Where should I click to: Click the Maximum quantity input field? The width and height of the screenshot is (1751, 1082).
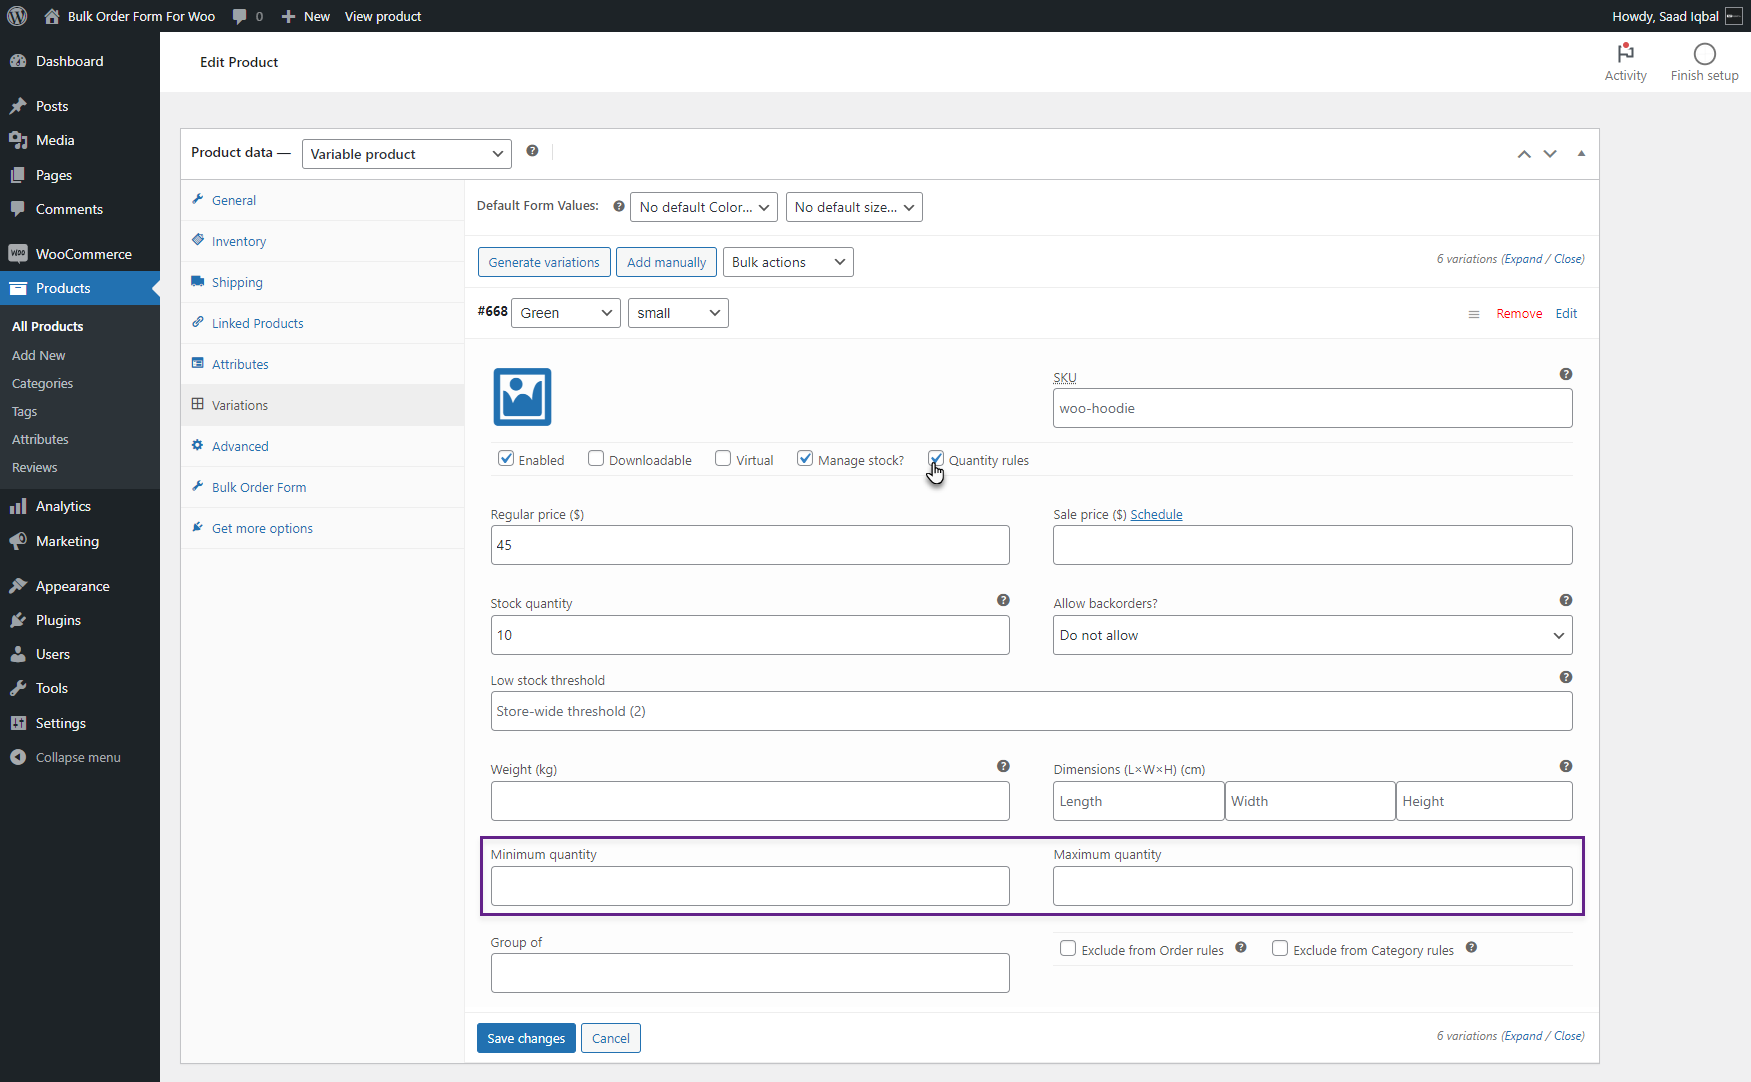pyautogui.click(x=1312, y=886)
